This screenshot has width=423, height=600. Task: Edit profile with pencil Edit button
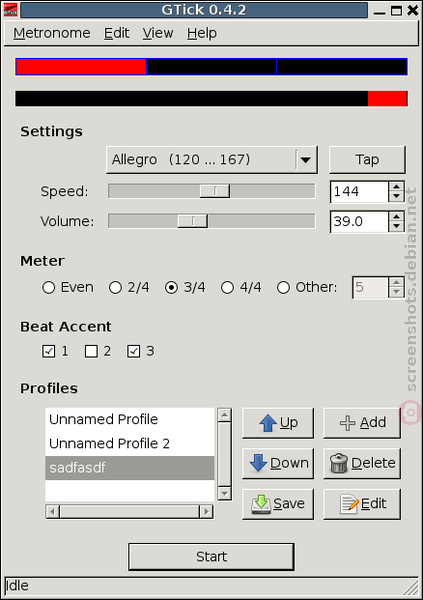pyautogui.click(x=362, y=504)
